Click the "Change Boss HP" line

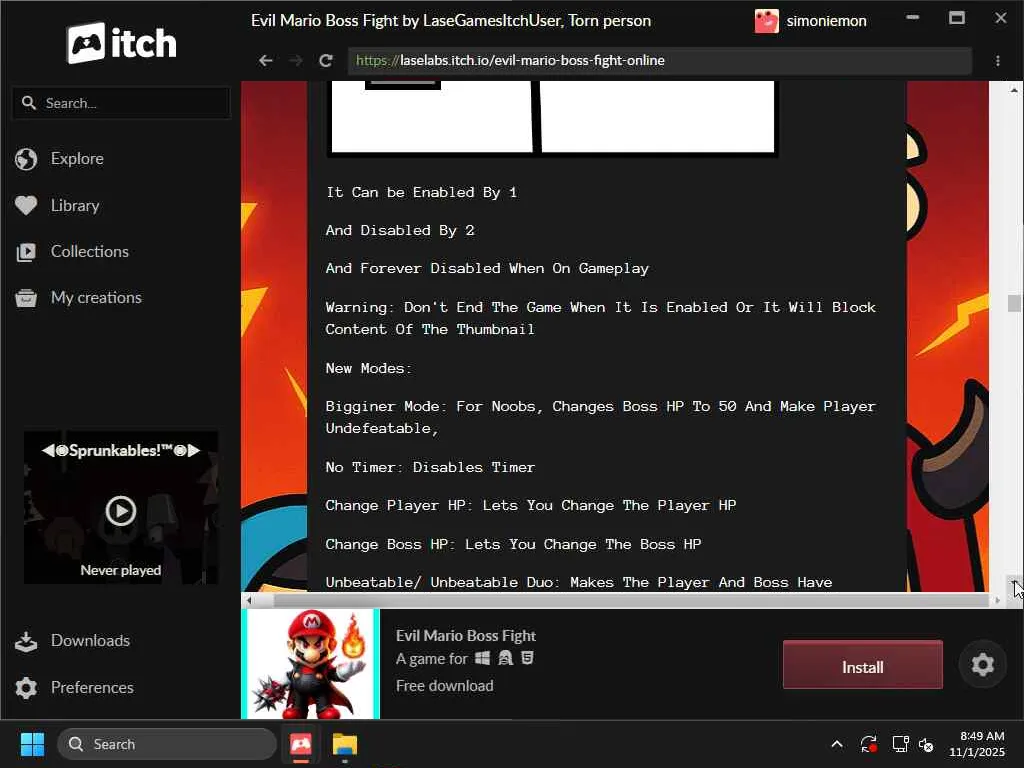tap(513, 545)
